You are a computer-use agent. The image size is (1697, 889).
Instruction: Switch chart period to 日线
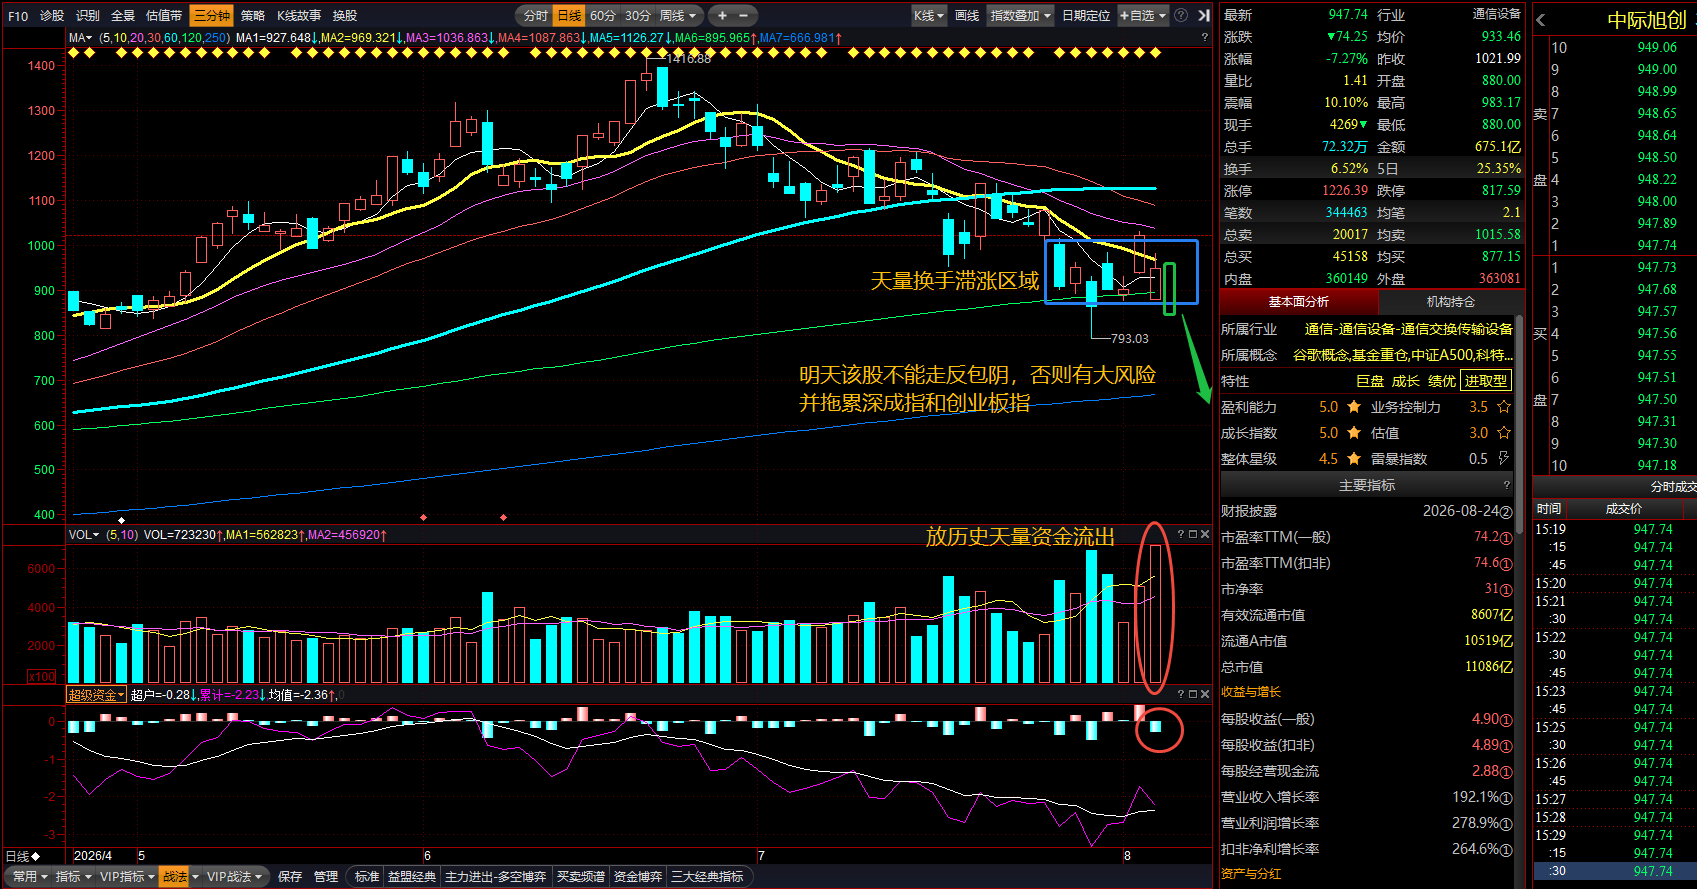569,15
